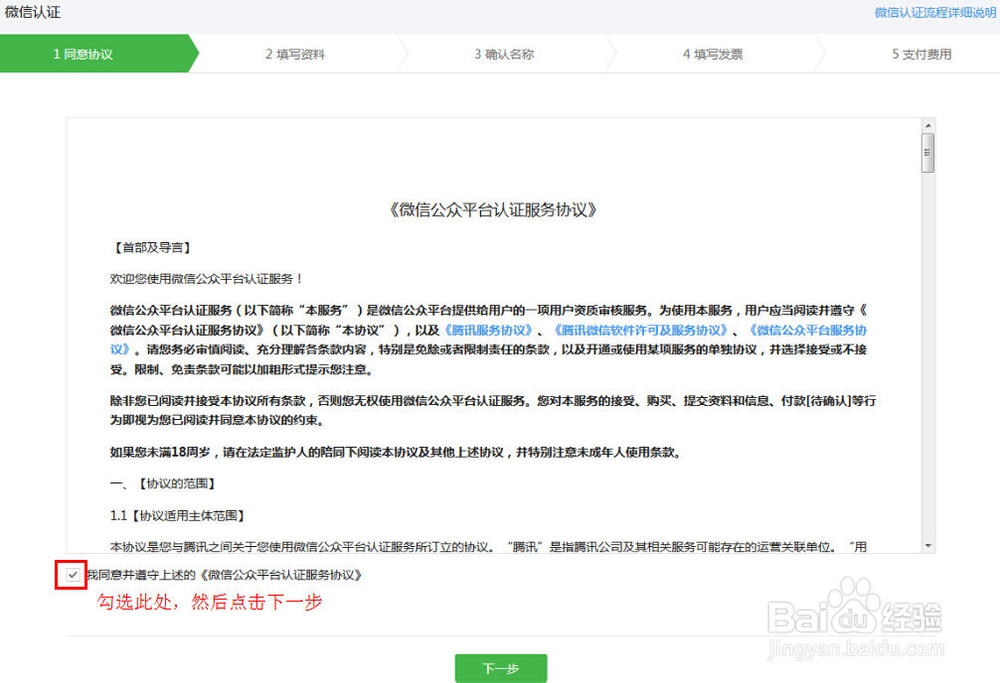This screenshot has width=1000, height=683.
Task: Open the 微信认证流程详细说明 link
Action: 938,11
